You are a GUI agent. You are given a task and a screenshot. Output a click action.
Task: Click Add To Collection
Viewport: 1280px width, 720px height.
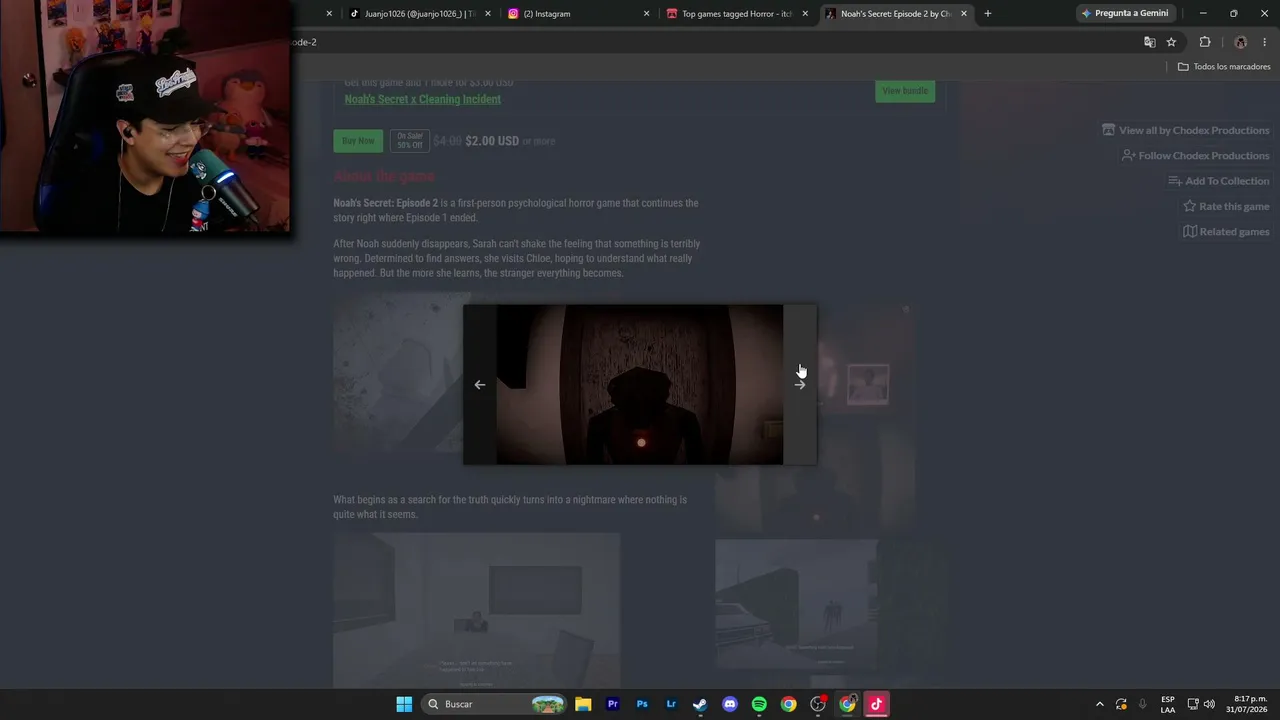(x=1218, y=181)
